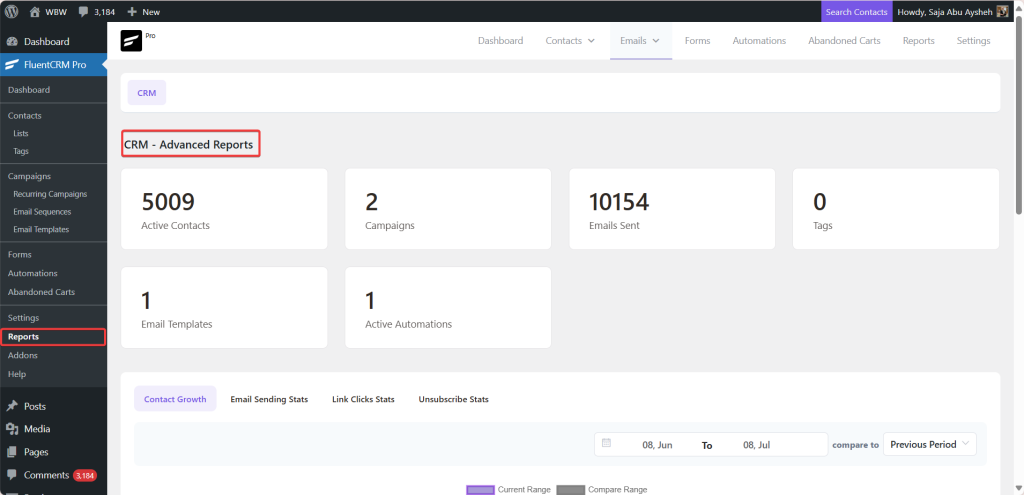
Task: Open user avatar for Saja Abu Aysheh
Action: coord(1002,12)
